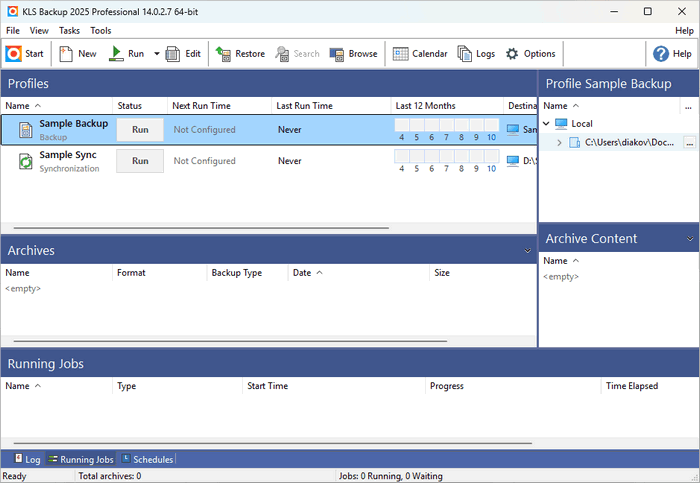Image resolution: width=700 pixels, height=483 pixels.
Task: Select the C:\Users\diakov\Doc... file icon
Action: click(574, 142)
